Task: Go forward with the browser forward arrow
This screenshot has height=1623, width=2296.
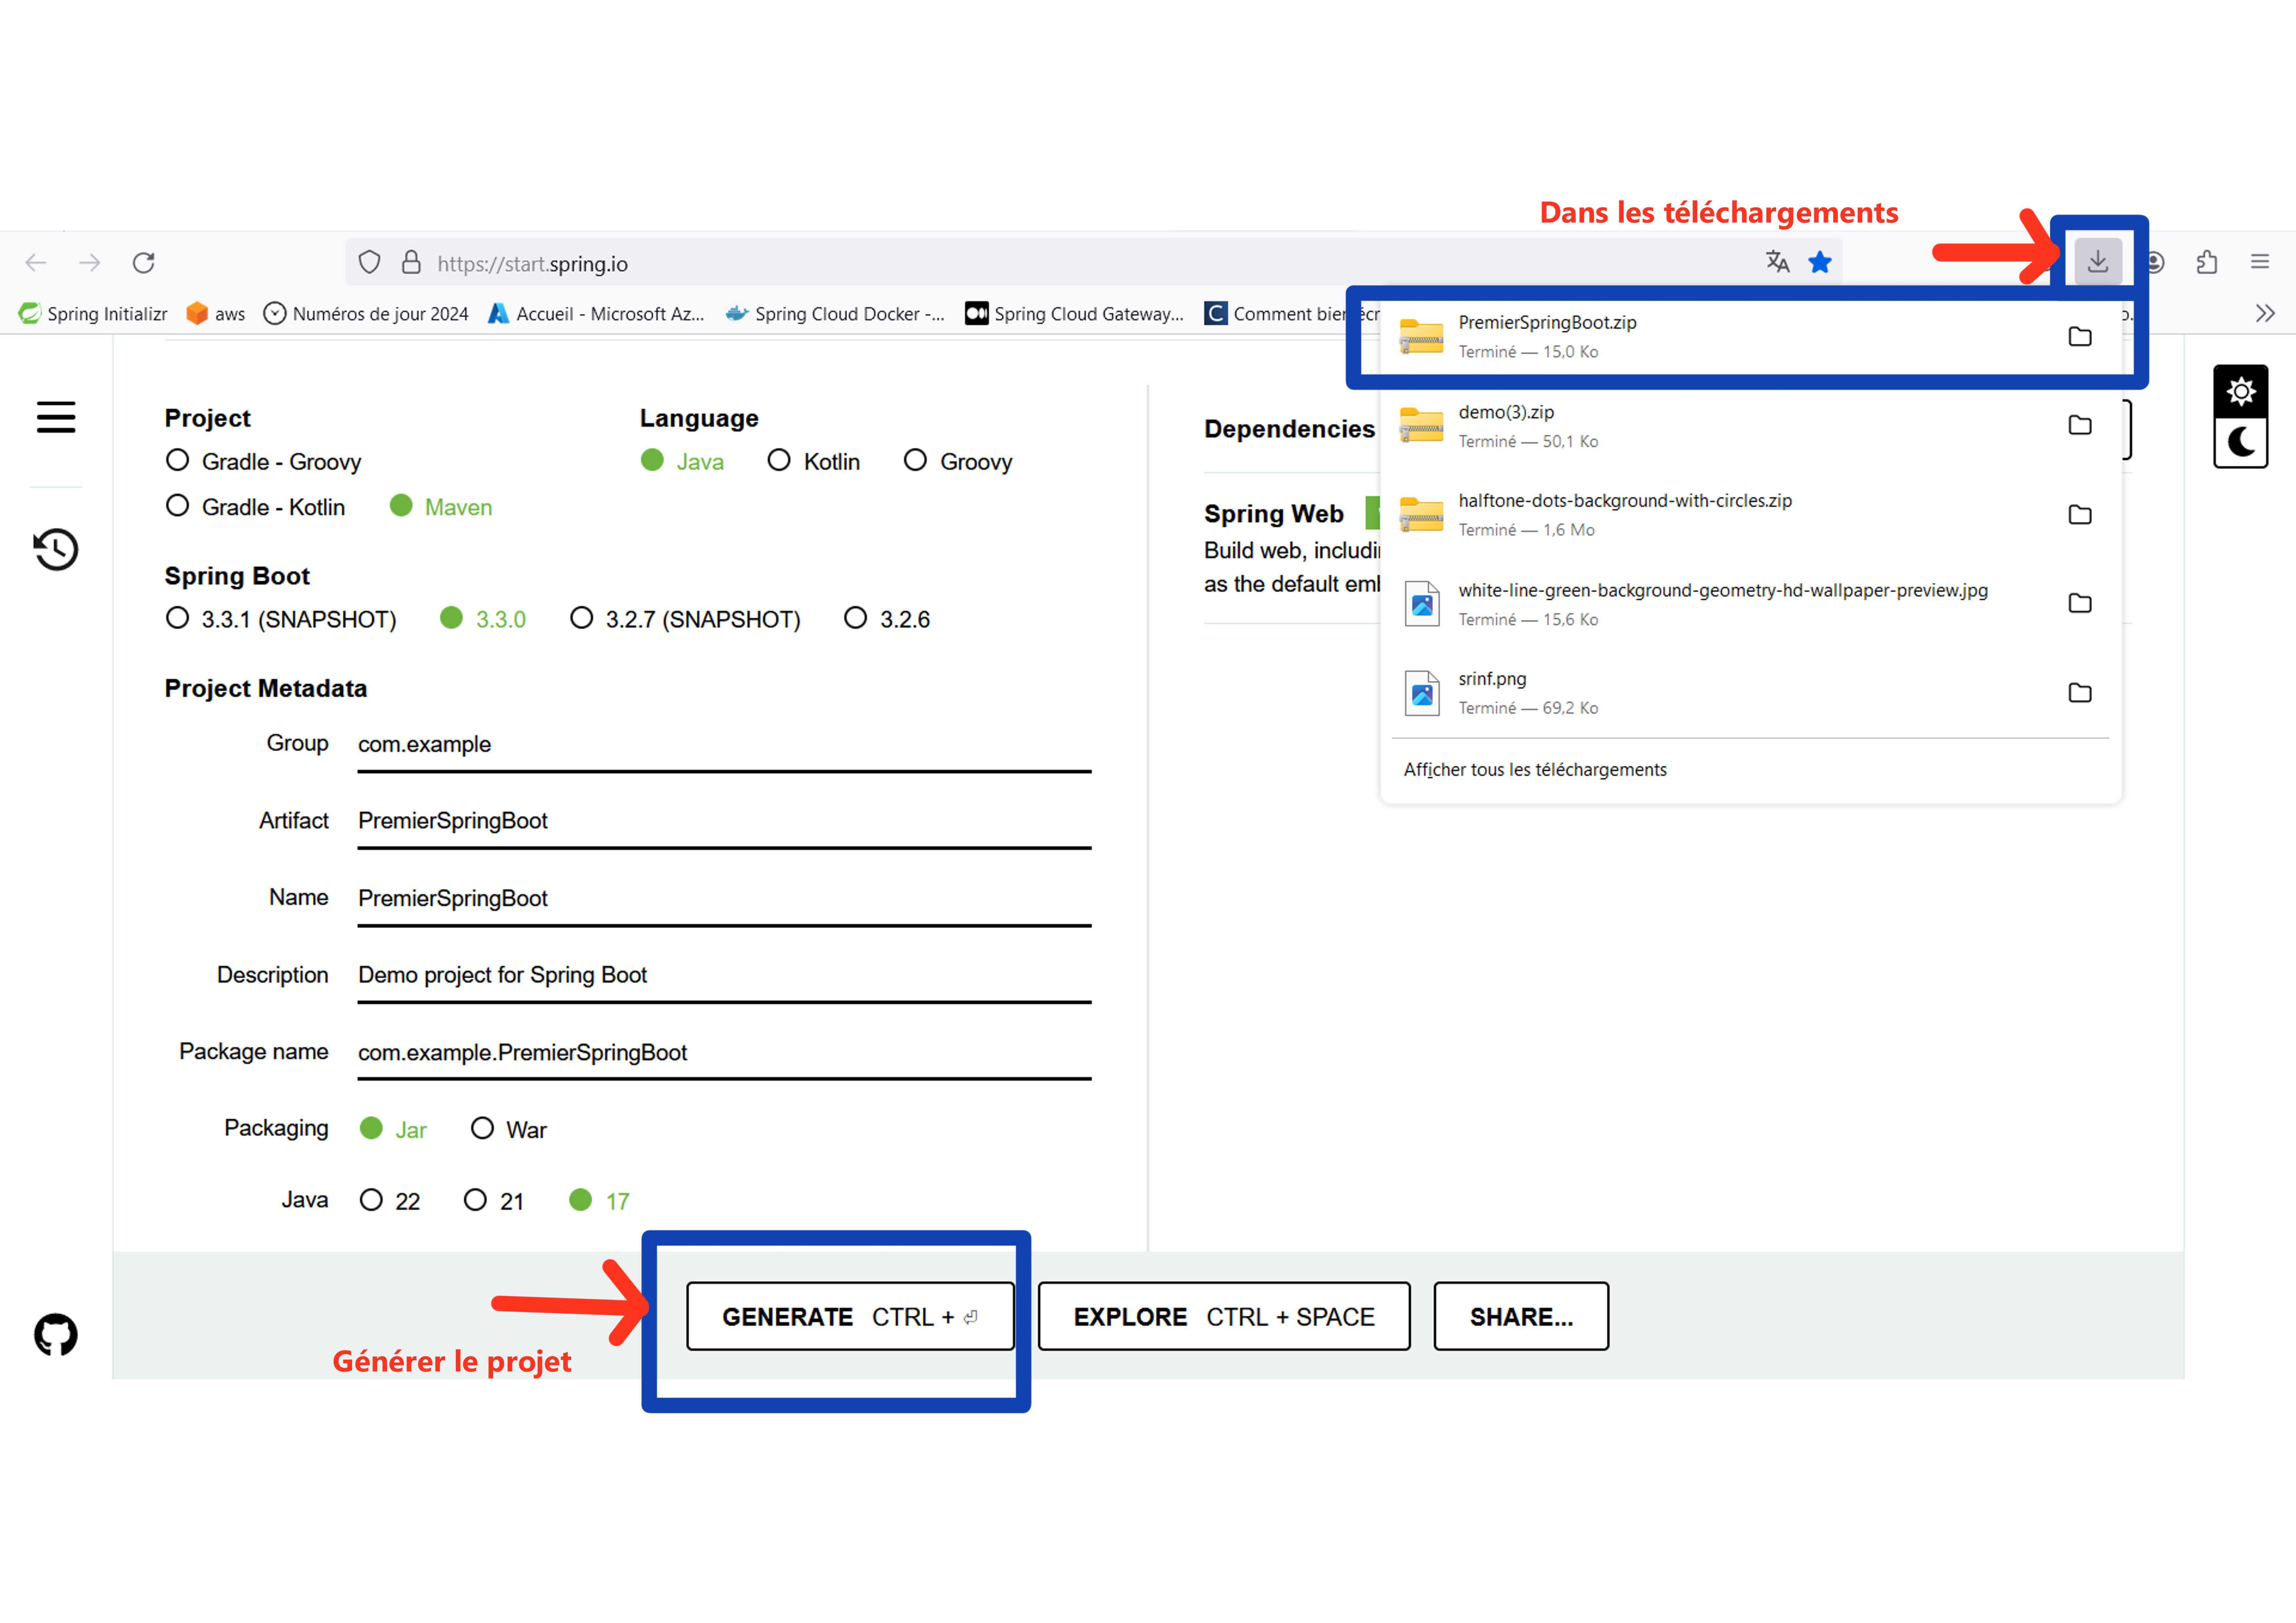Action: click(90, 263)
